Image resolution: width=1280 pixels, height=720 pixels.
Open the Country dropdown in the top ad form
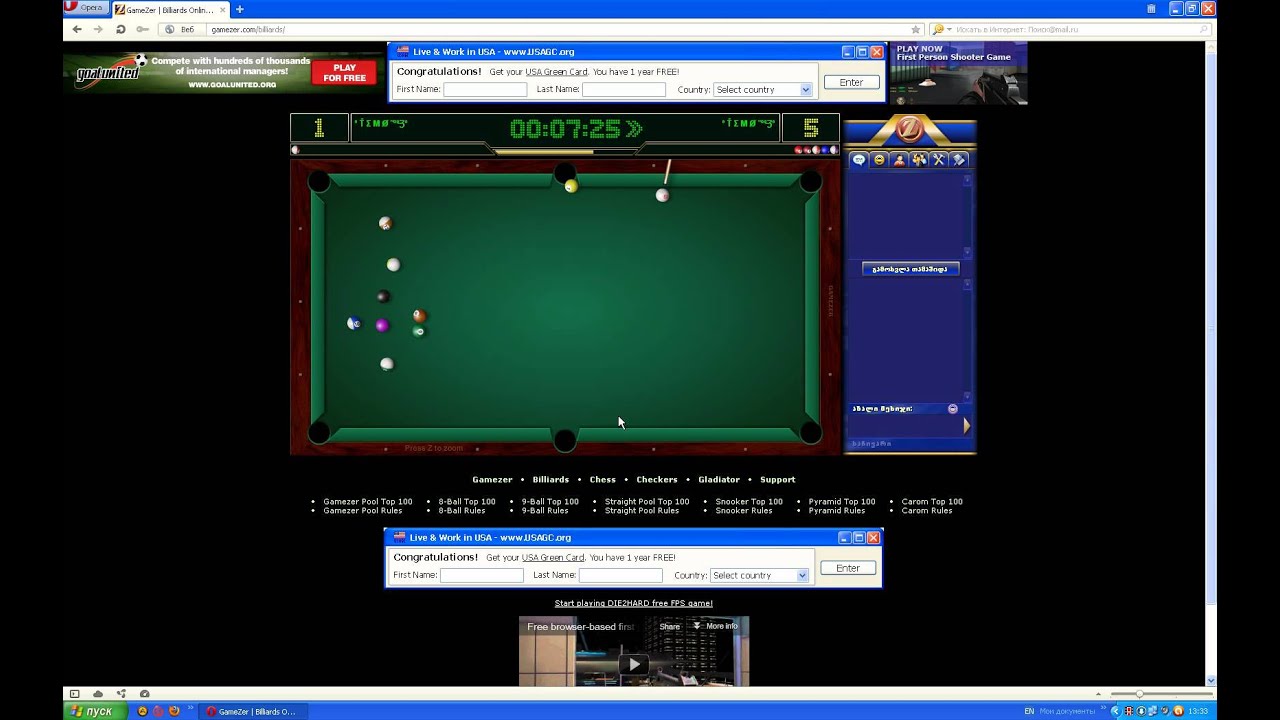[x=763, y=89]
